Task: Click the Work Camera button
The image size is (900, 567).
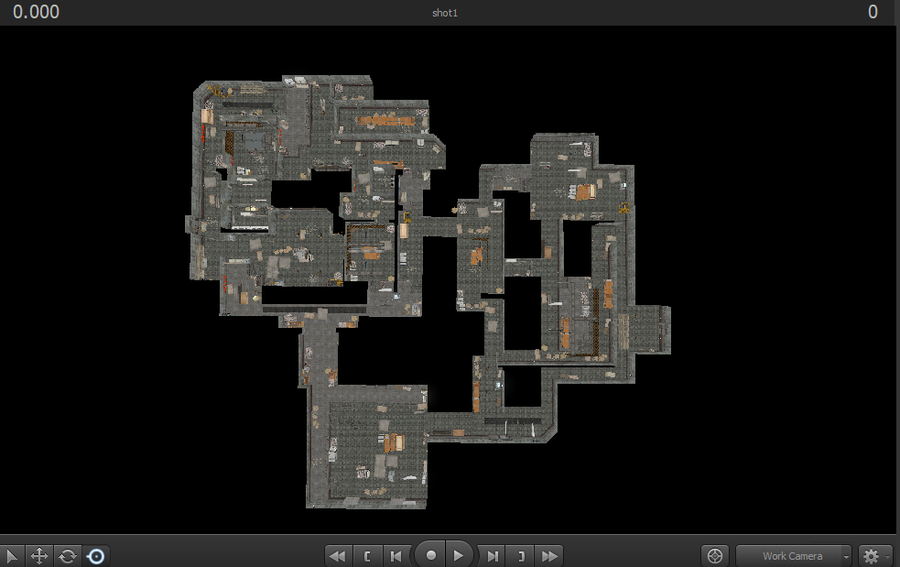Action: 788,555
